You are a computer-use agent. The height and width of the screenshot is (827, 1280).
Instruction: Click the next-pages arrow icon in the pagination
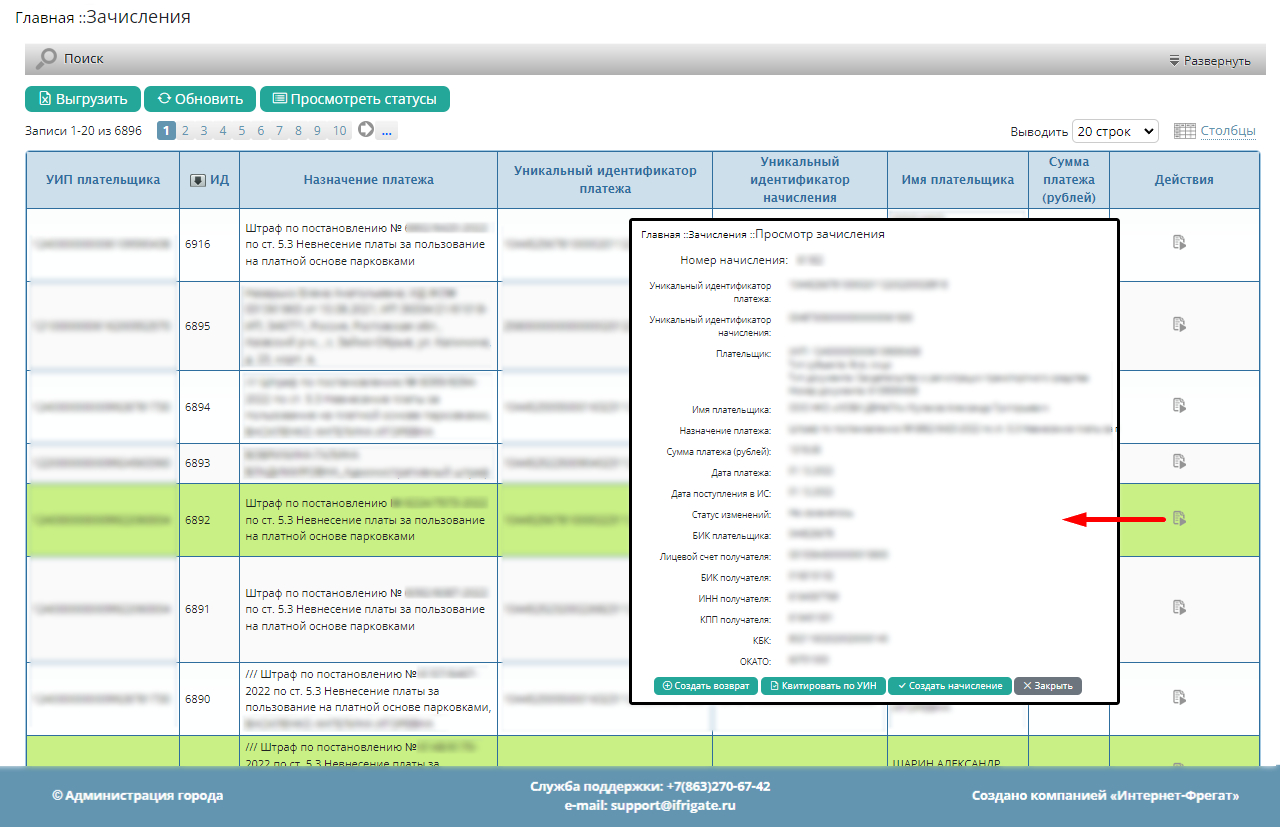(x=366, y=130)
